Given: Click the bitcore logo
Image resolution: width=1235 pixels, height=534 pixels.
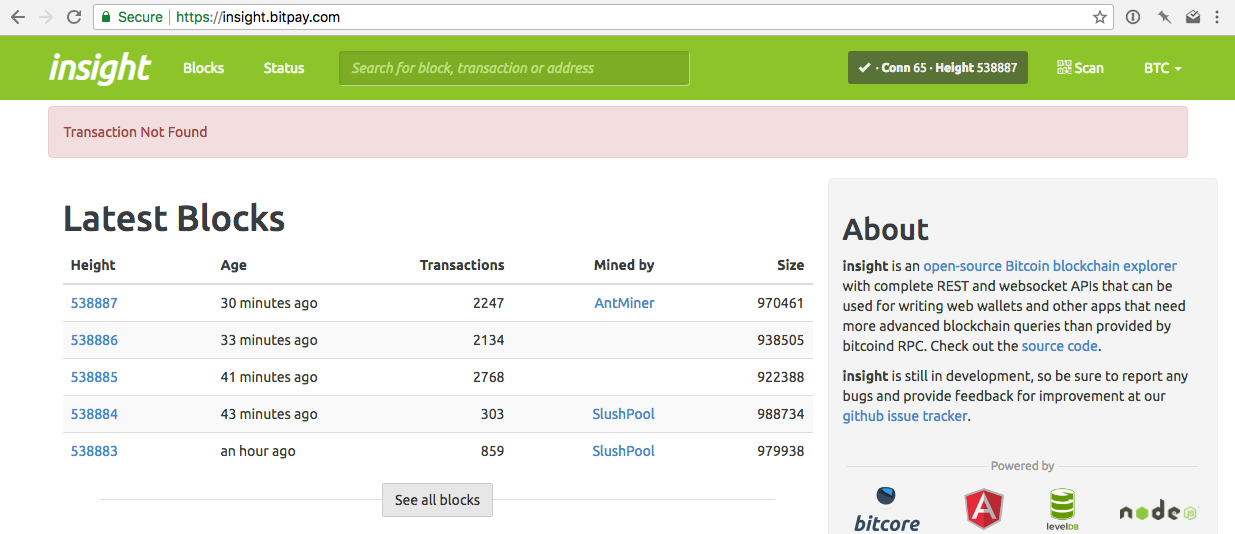Looking at the screenshot, I should [887, 509].
